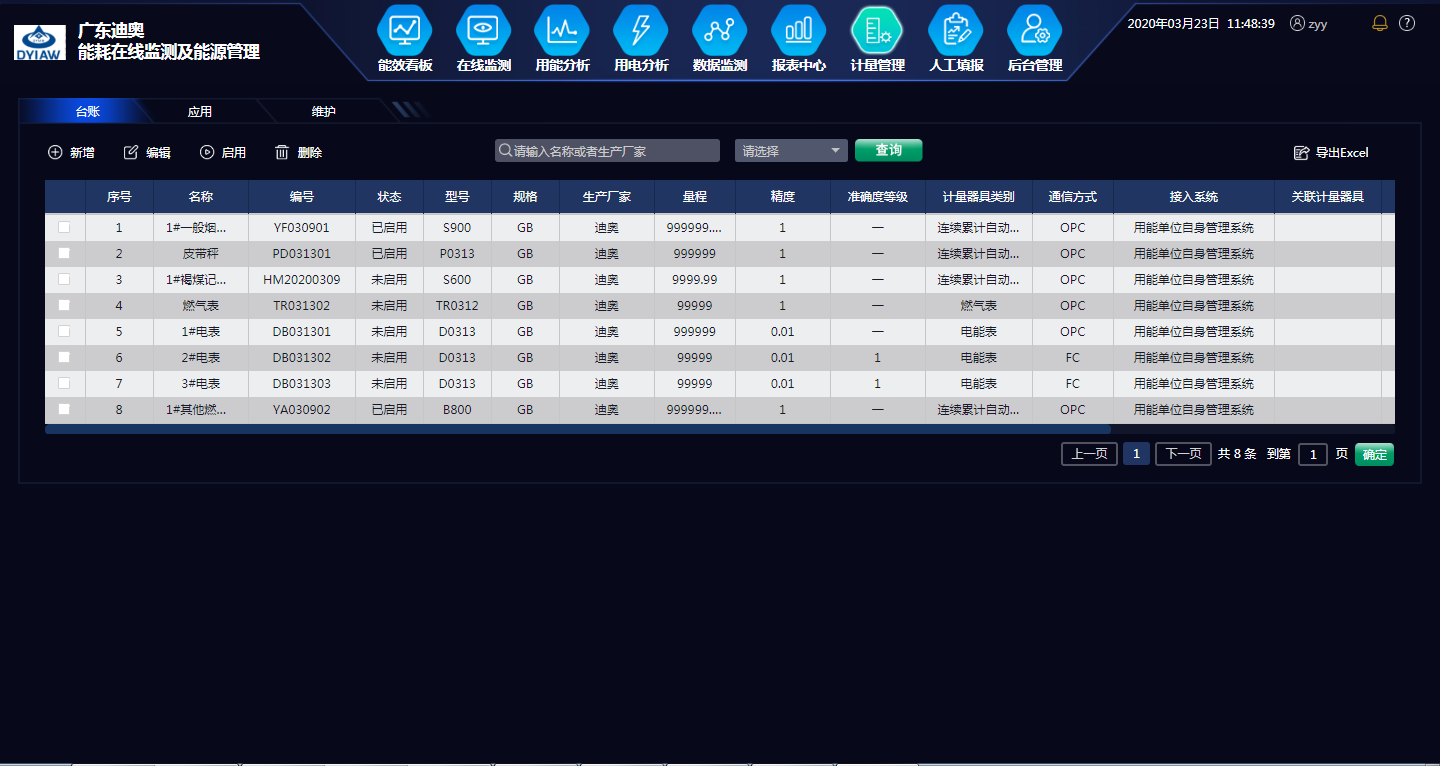Tick the checkbox for row 皮带秤
This screenshot has height=766, width=1440.
tap(64, 253)
